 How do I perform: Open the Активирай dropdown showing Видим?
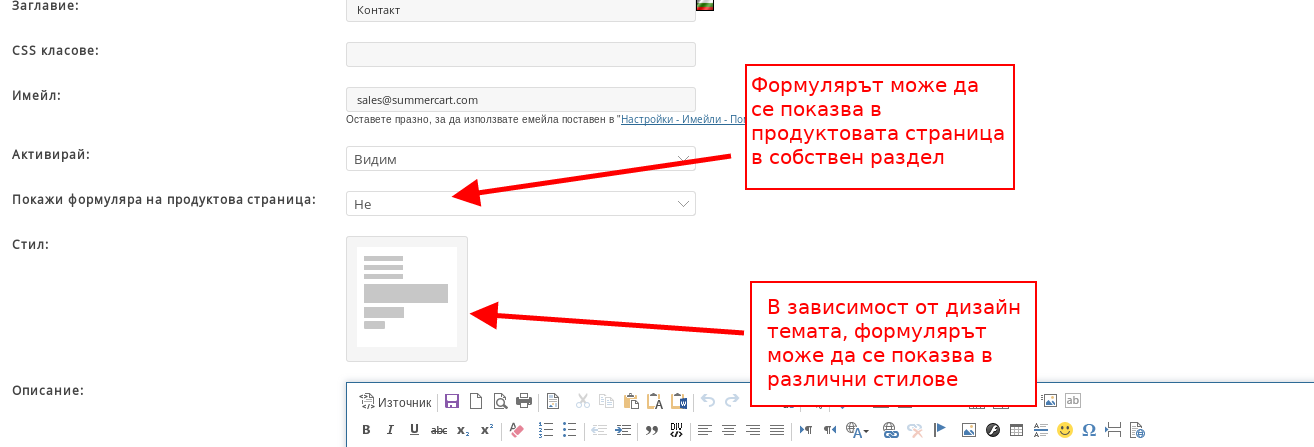coord(520,159)
